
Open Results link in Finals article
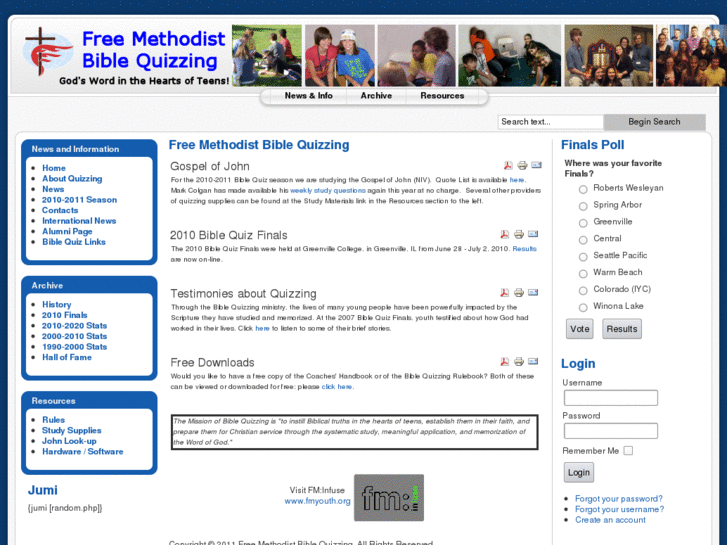[x=524, y=249]
